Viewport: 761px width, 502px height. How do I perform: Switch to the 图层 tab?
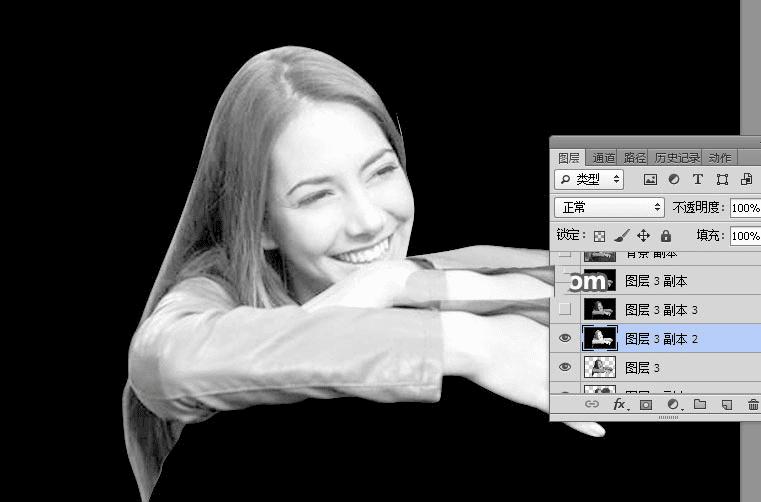[x=569, y=158]
